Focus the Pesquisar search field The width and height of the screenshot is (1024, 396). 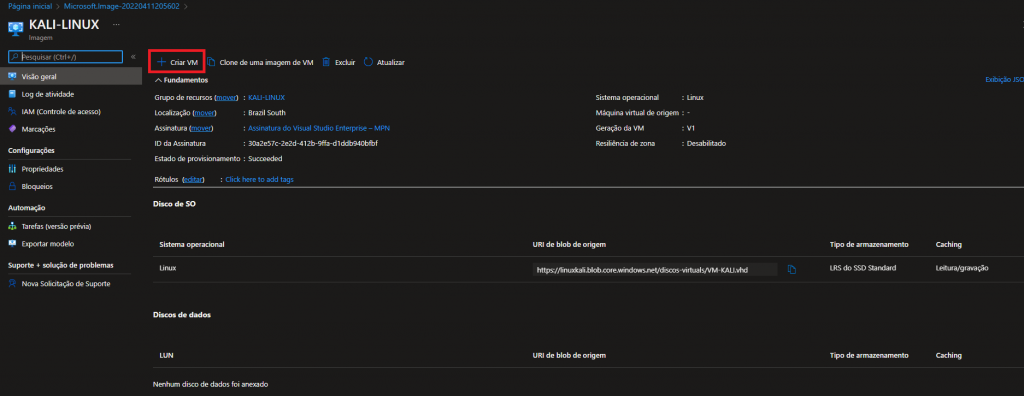pyautogui.click(x=65, y=57)
